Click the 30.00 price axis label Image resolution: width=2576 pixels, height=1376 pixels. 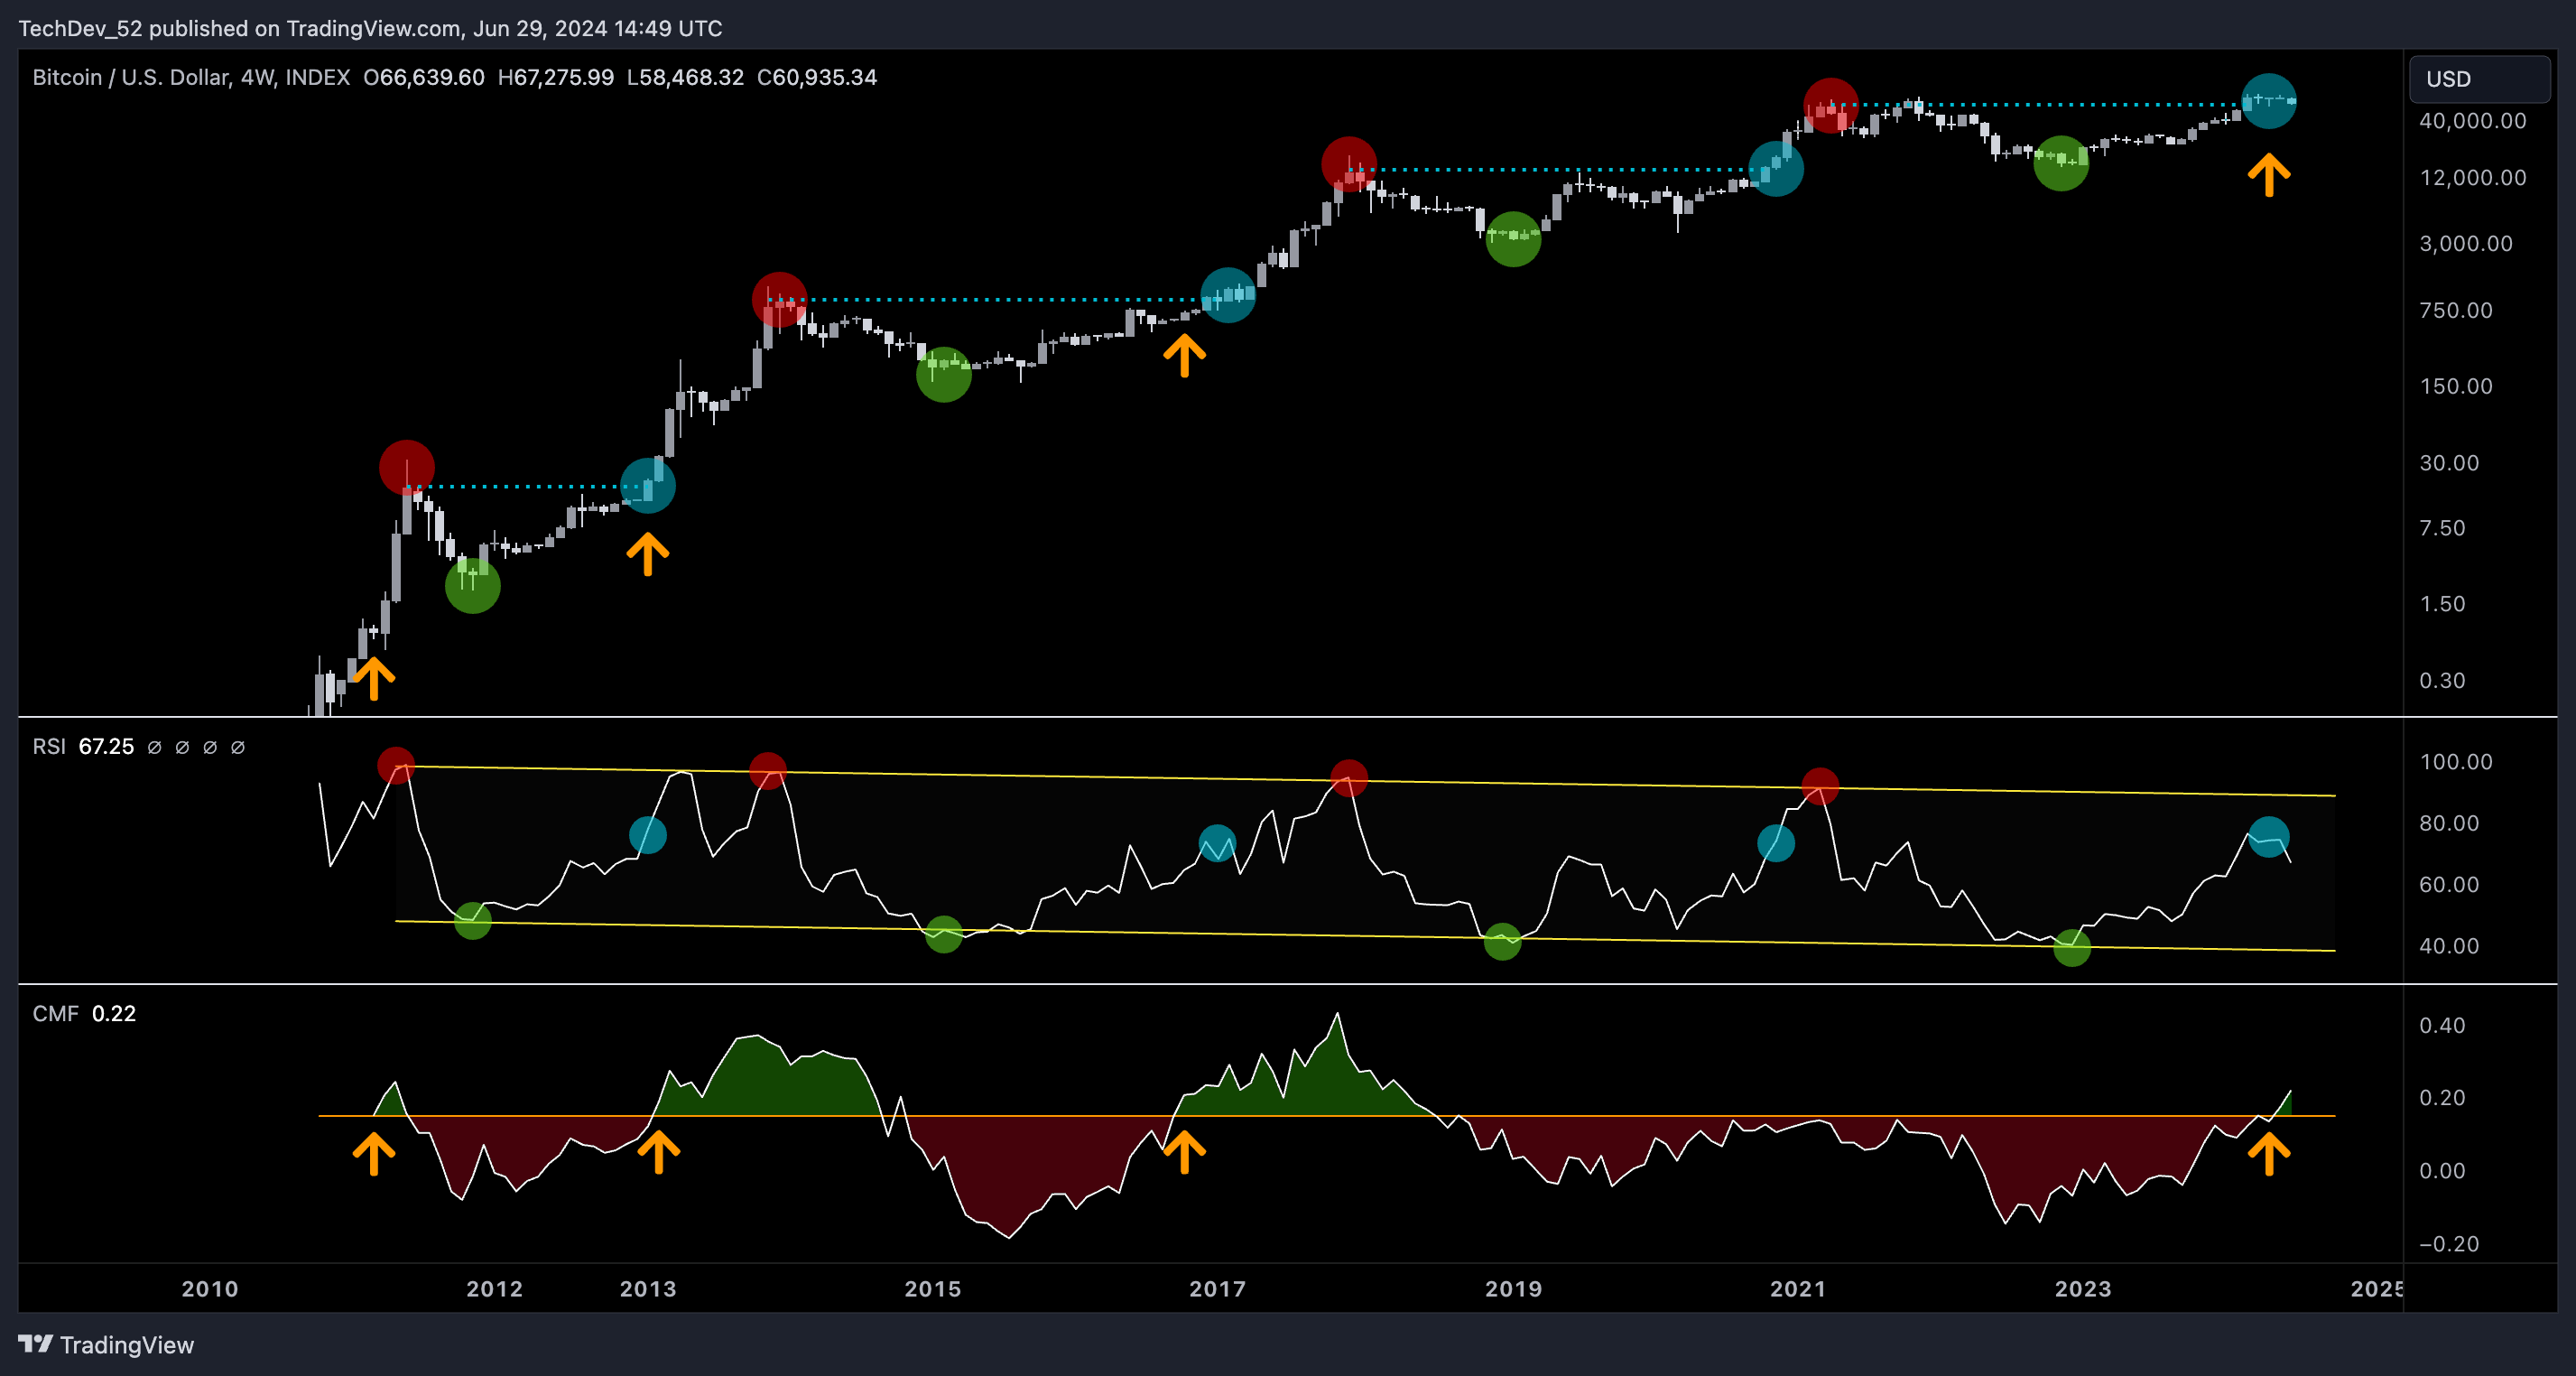point(2449,463)
